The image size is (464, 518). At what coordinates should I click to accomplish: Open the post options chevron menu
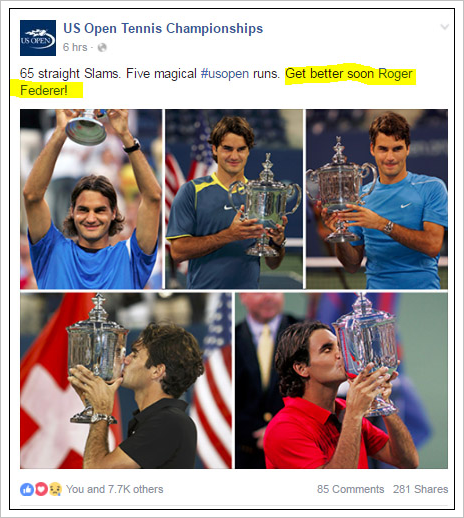[444, 27]
